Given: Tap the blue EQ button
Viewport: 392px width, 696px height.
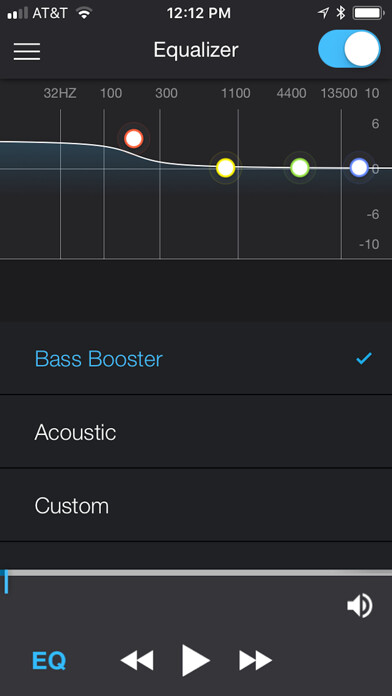Looking at the screenshot, I should 49,660.
